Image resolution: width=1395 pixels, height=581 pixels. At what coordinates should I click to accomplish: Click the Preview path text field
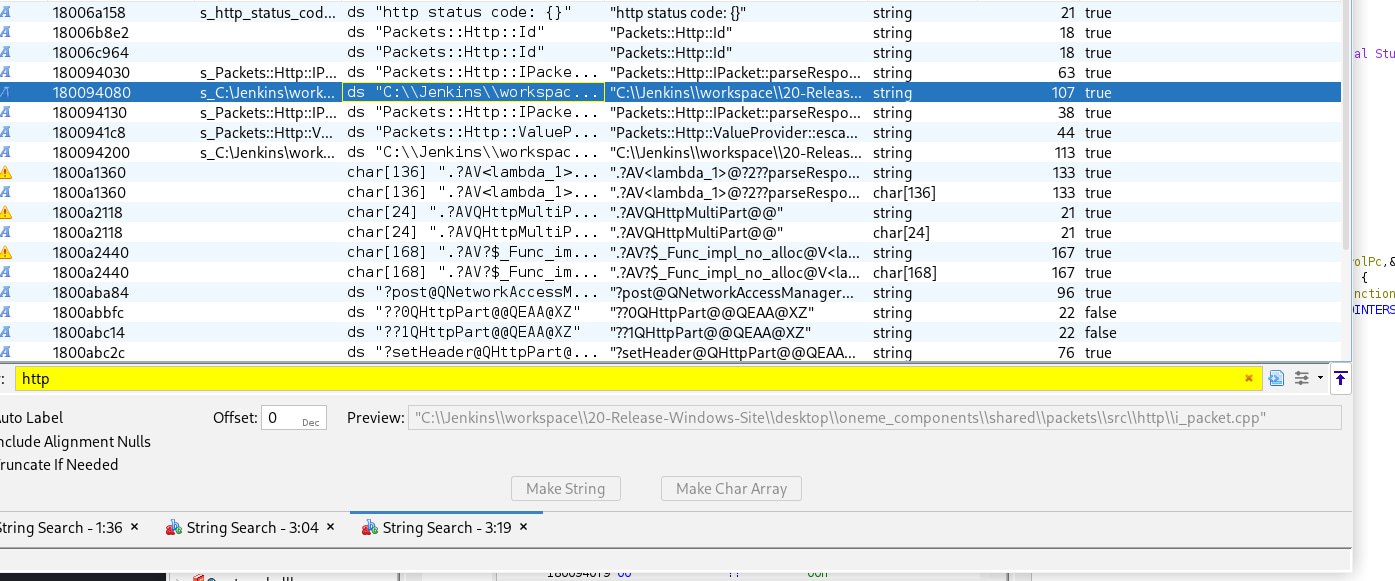coord(874,418)
